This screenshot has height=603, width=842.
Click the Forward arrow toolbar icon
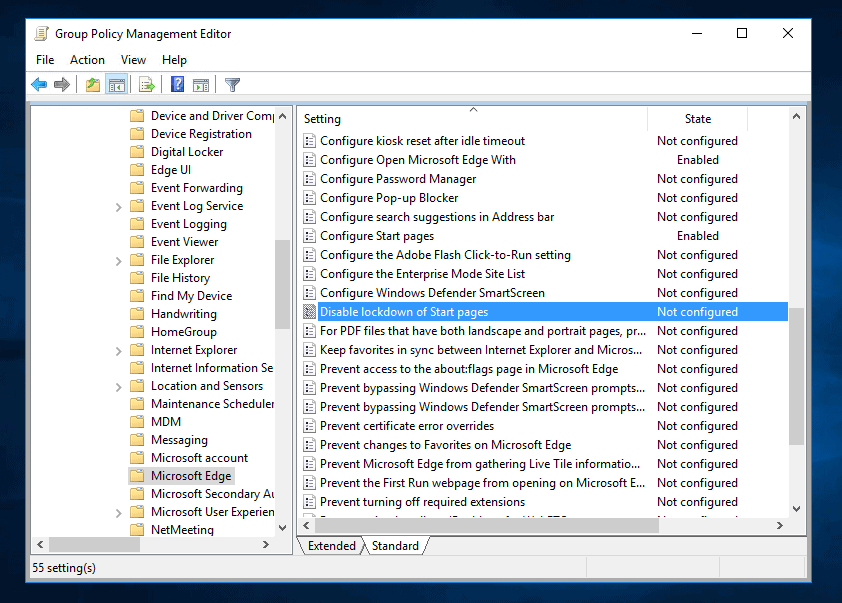pos(62,84)
